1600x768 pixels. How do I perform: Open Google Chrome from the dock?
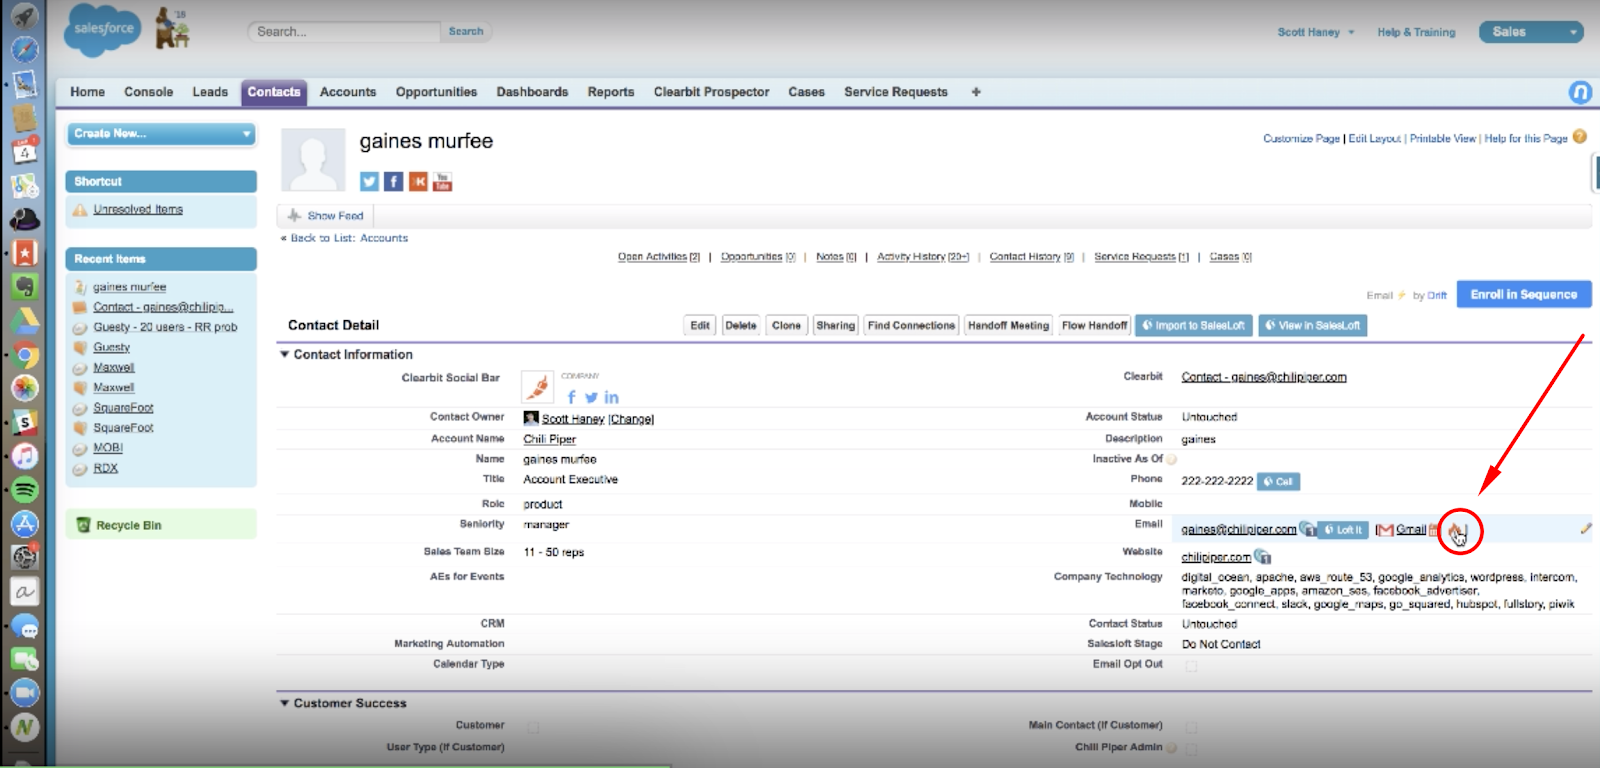tap(24, 354)
